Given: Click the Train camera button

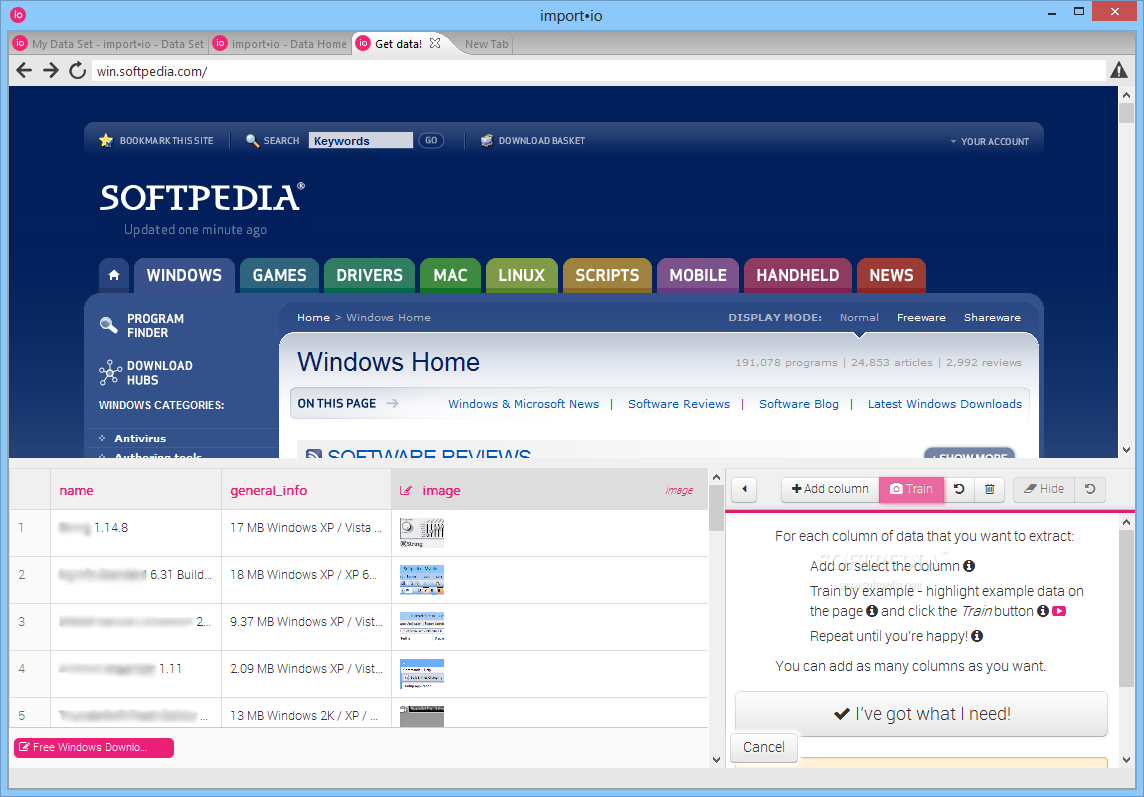Looking at the screenshot, I should (911, 489).
